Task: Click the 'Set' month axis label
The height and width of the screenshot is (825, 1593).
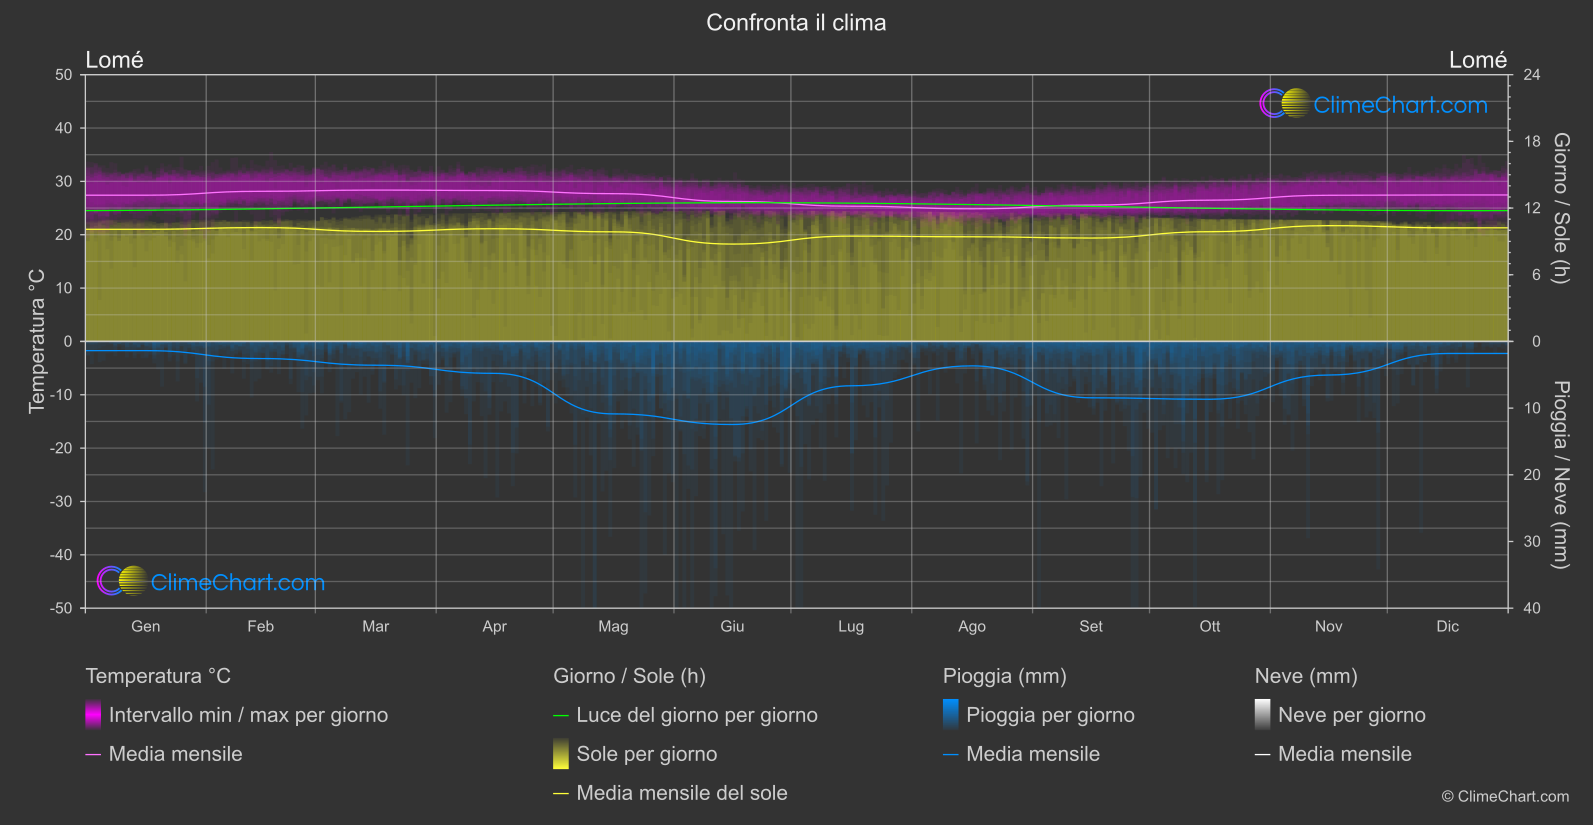Action: click(1091, 626)
